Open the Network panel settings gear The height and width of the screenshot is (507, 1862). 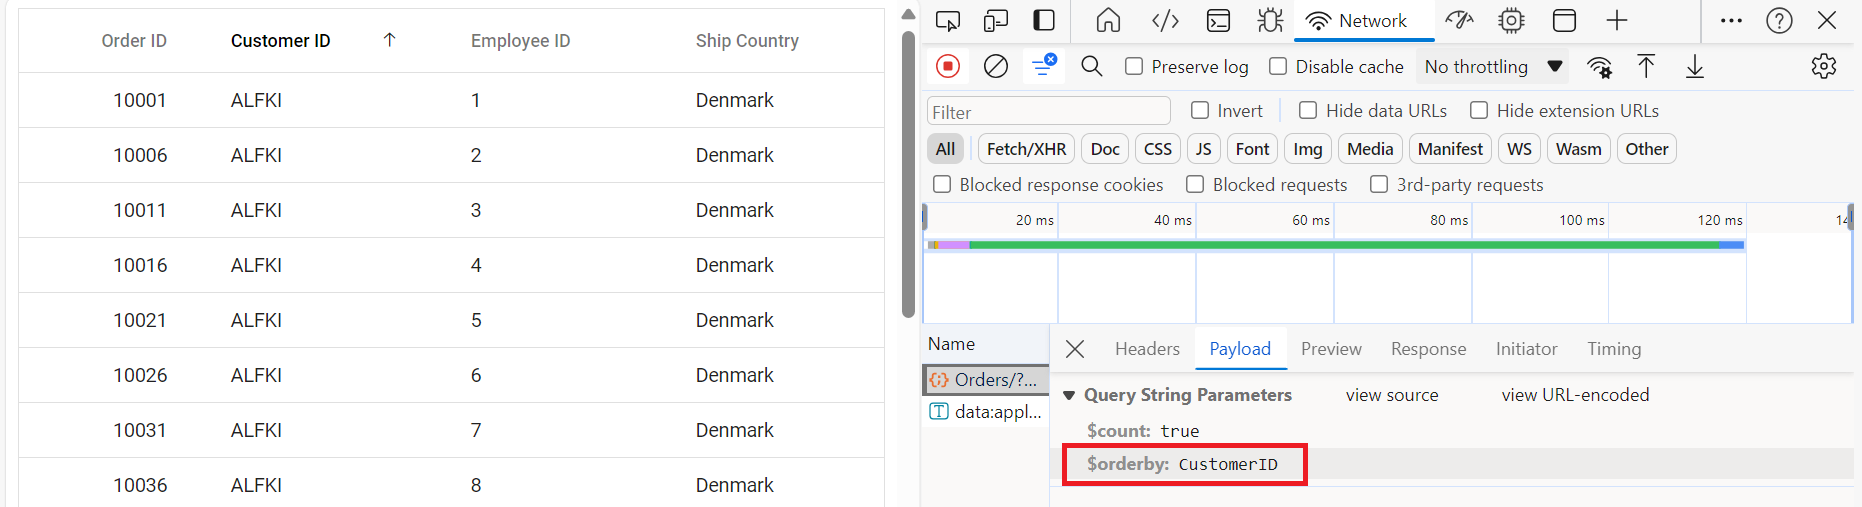tap(1823, 66)
